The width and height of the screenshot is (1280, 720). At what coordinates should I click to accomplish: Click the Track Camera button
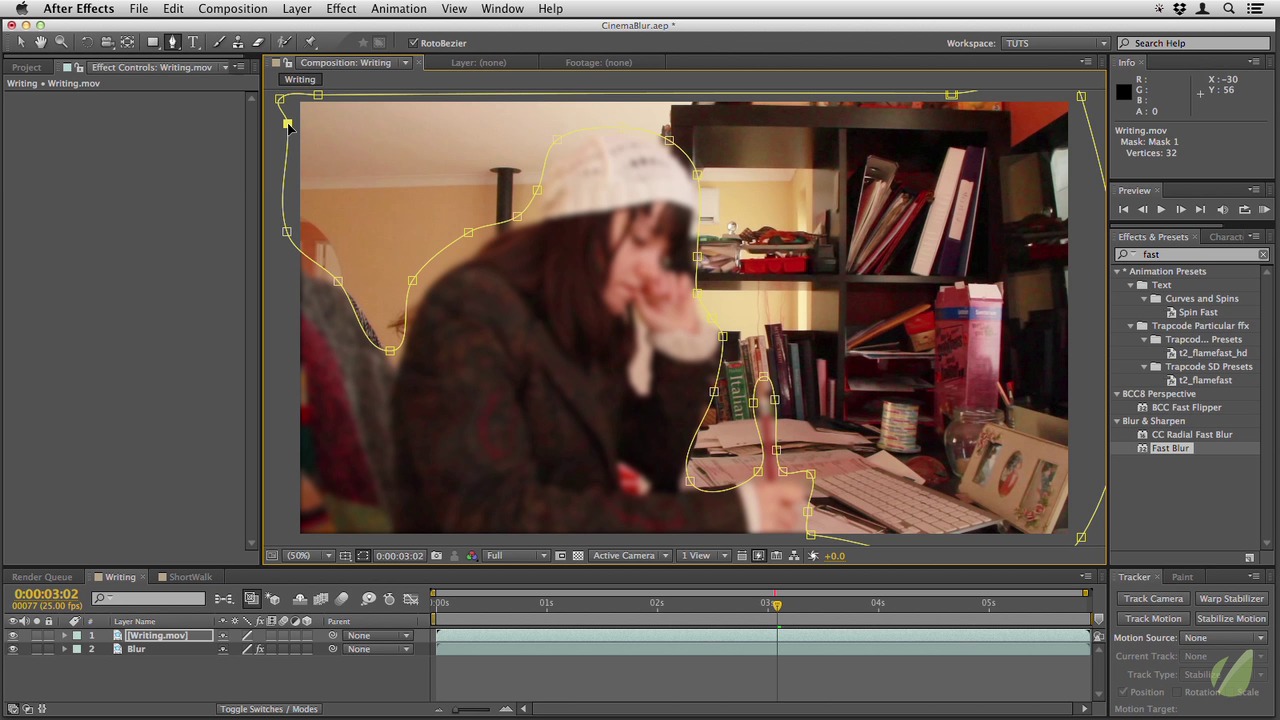click(x=1153, y=599)
